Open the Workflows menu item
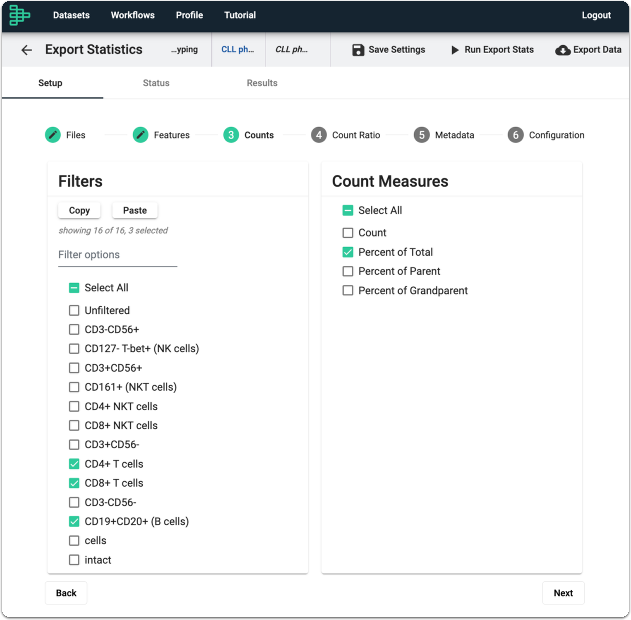631x620 pixels. pyautogui.click(x=133, y=15)
